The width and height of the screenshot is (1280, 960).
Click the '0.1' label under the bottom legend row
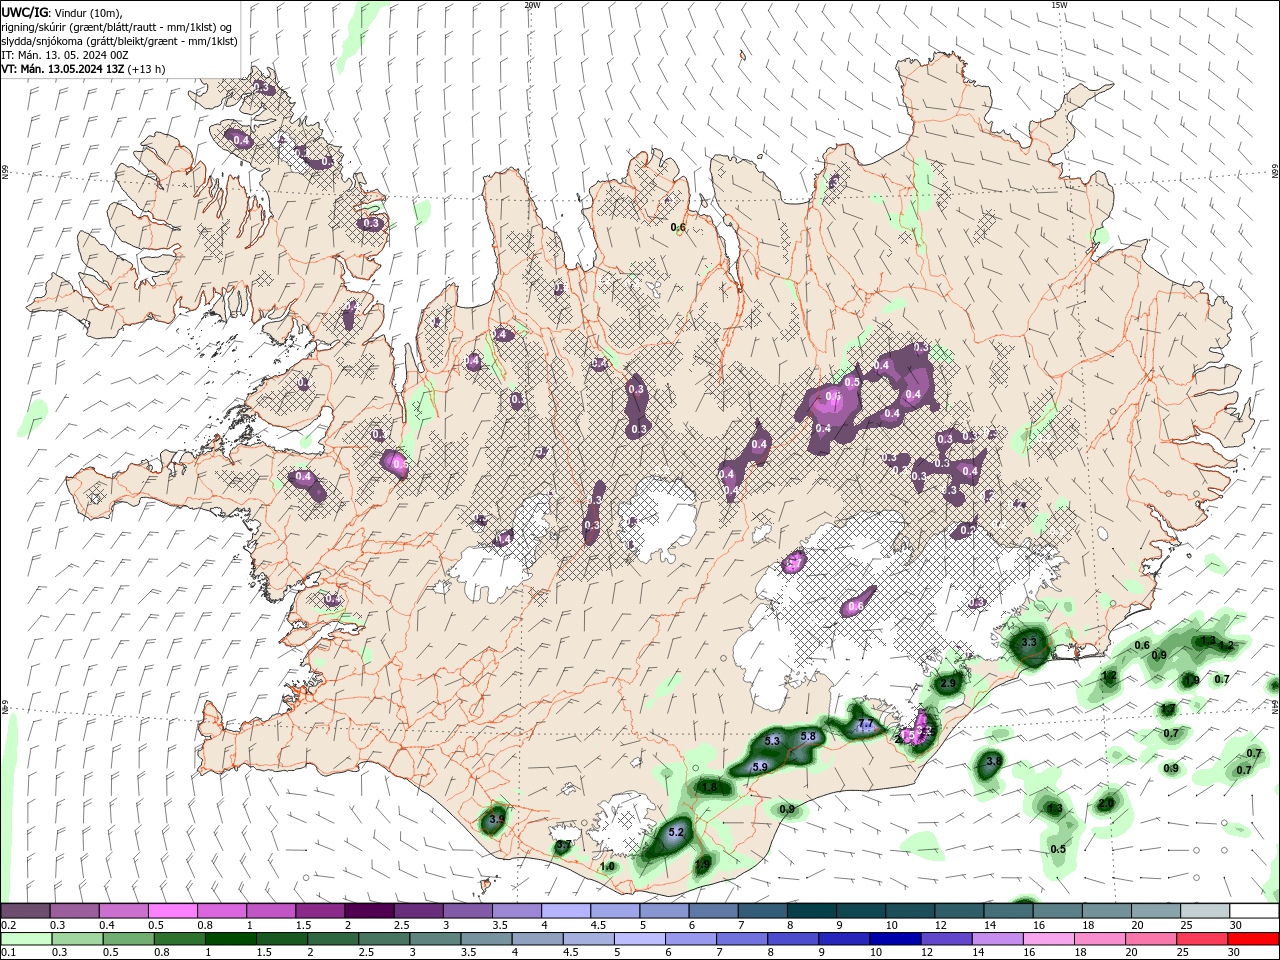(x=8, y=953)
